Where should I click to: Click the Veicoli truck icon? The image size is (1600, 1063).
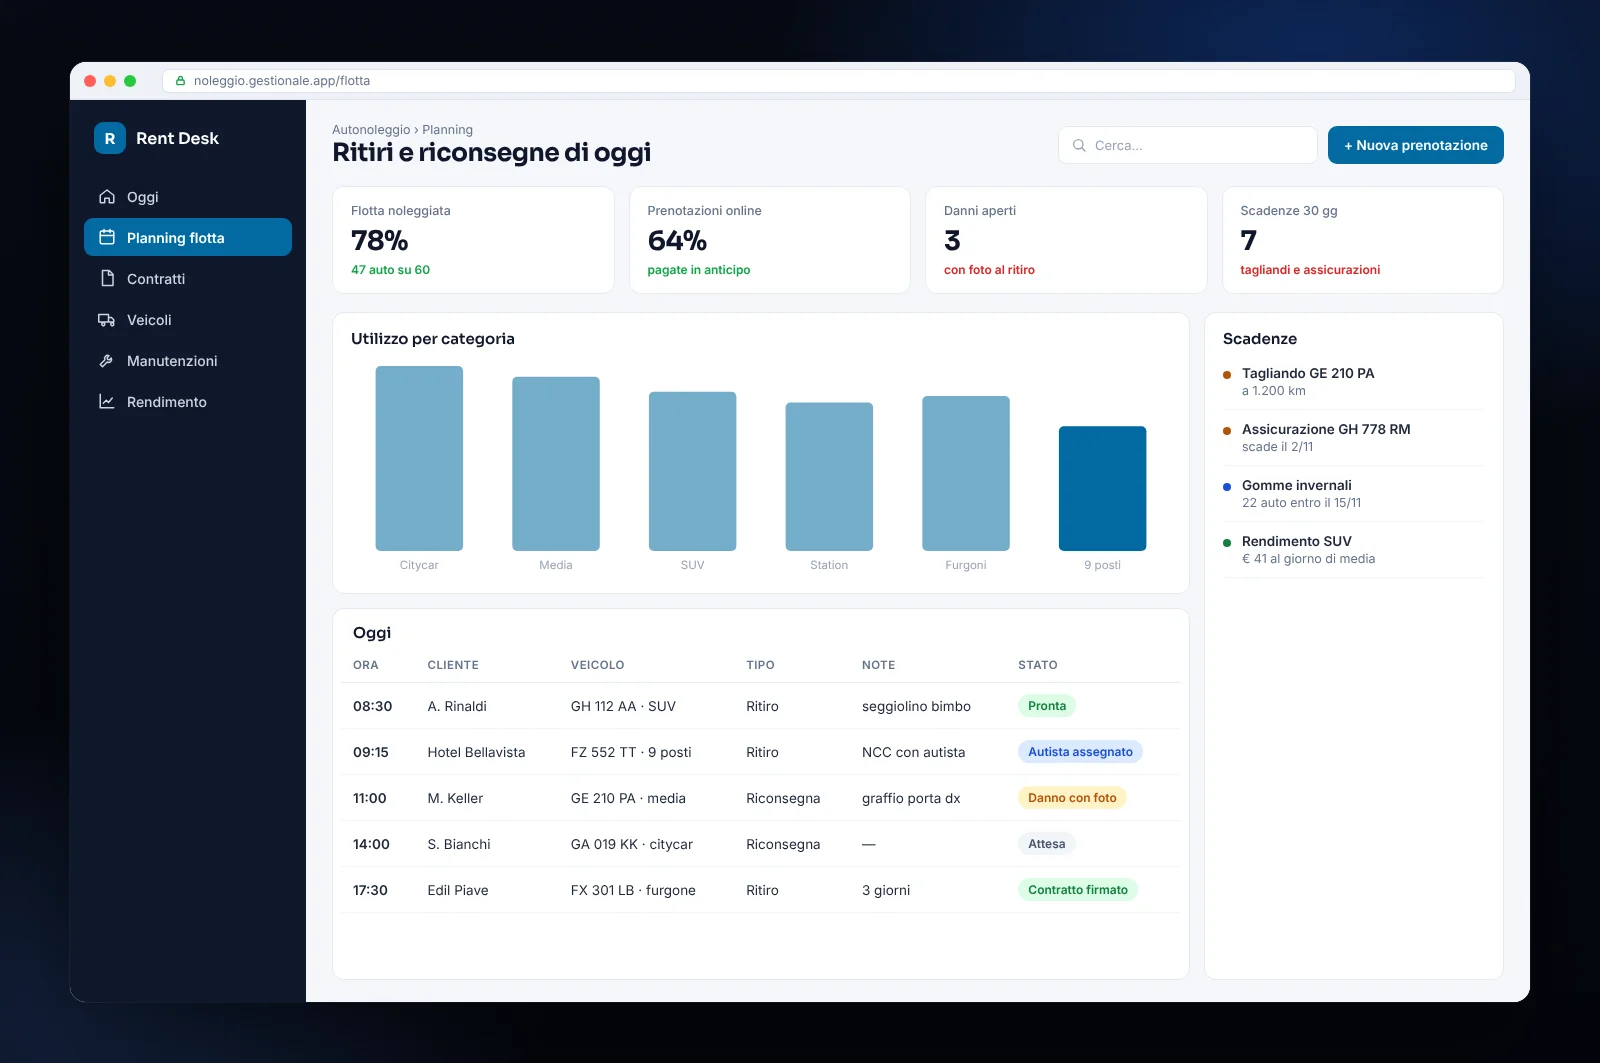click(x=107, y=320)
